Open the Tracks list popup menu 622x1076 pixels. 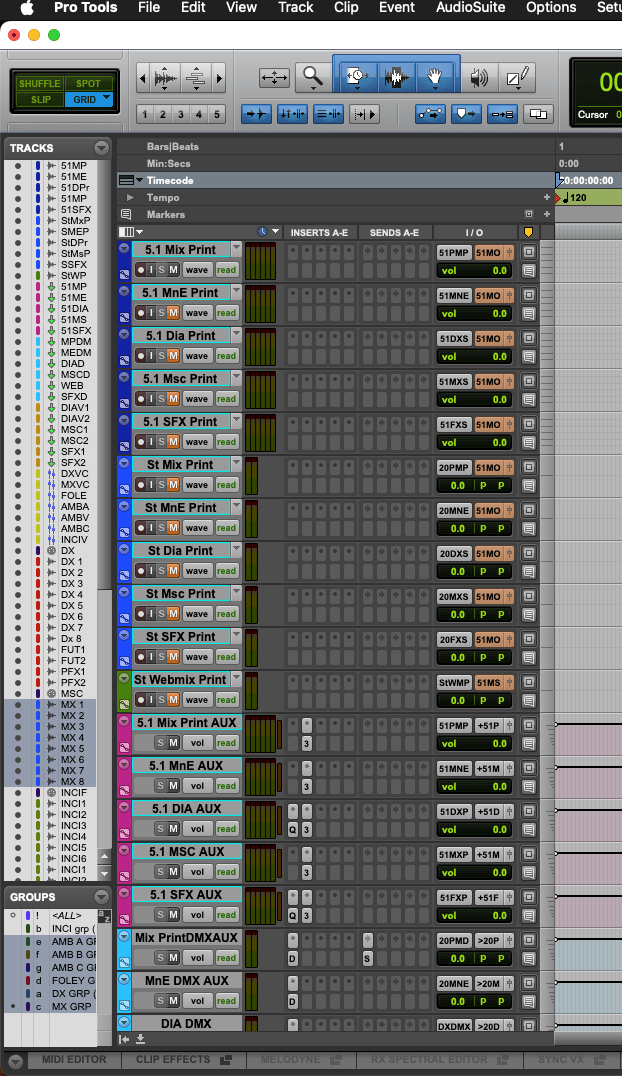(102, 148)
